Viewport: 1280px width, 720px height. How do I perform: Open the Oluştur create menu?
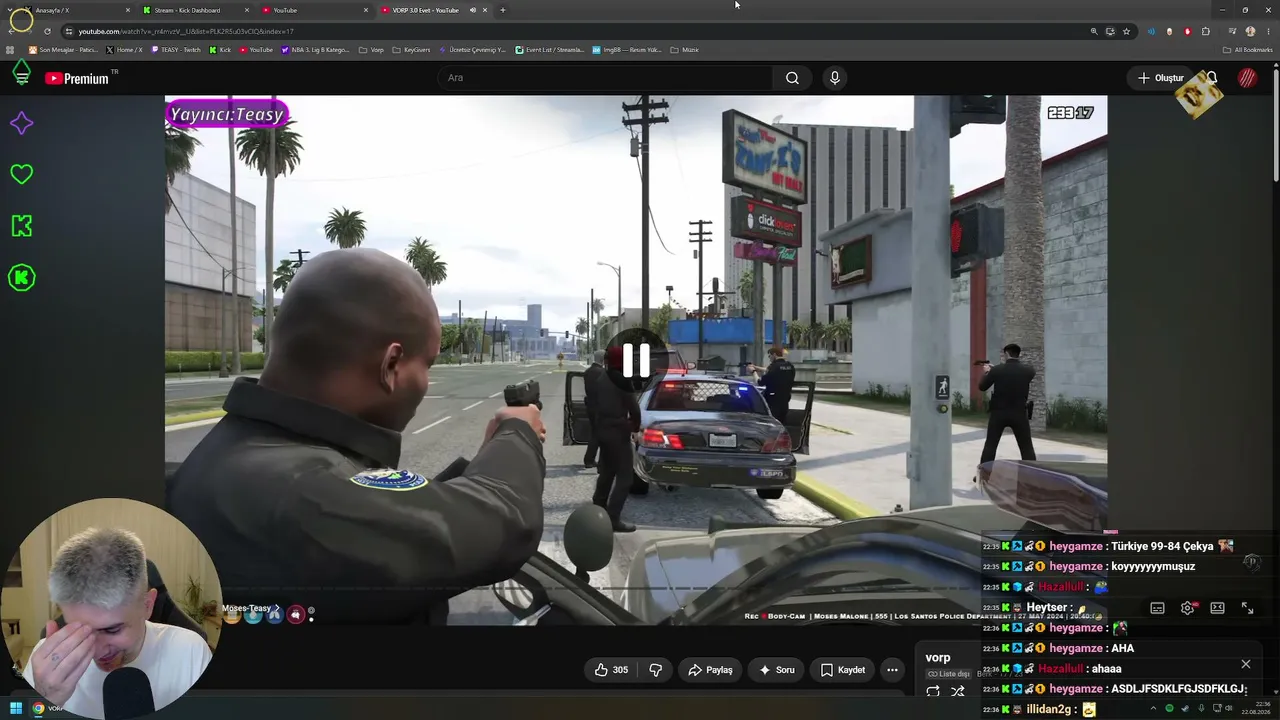tap(1161, 78)
